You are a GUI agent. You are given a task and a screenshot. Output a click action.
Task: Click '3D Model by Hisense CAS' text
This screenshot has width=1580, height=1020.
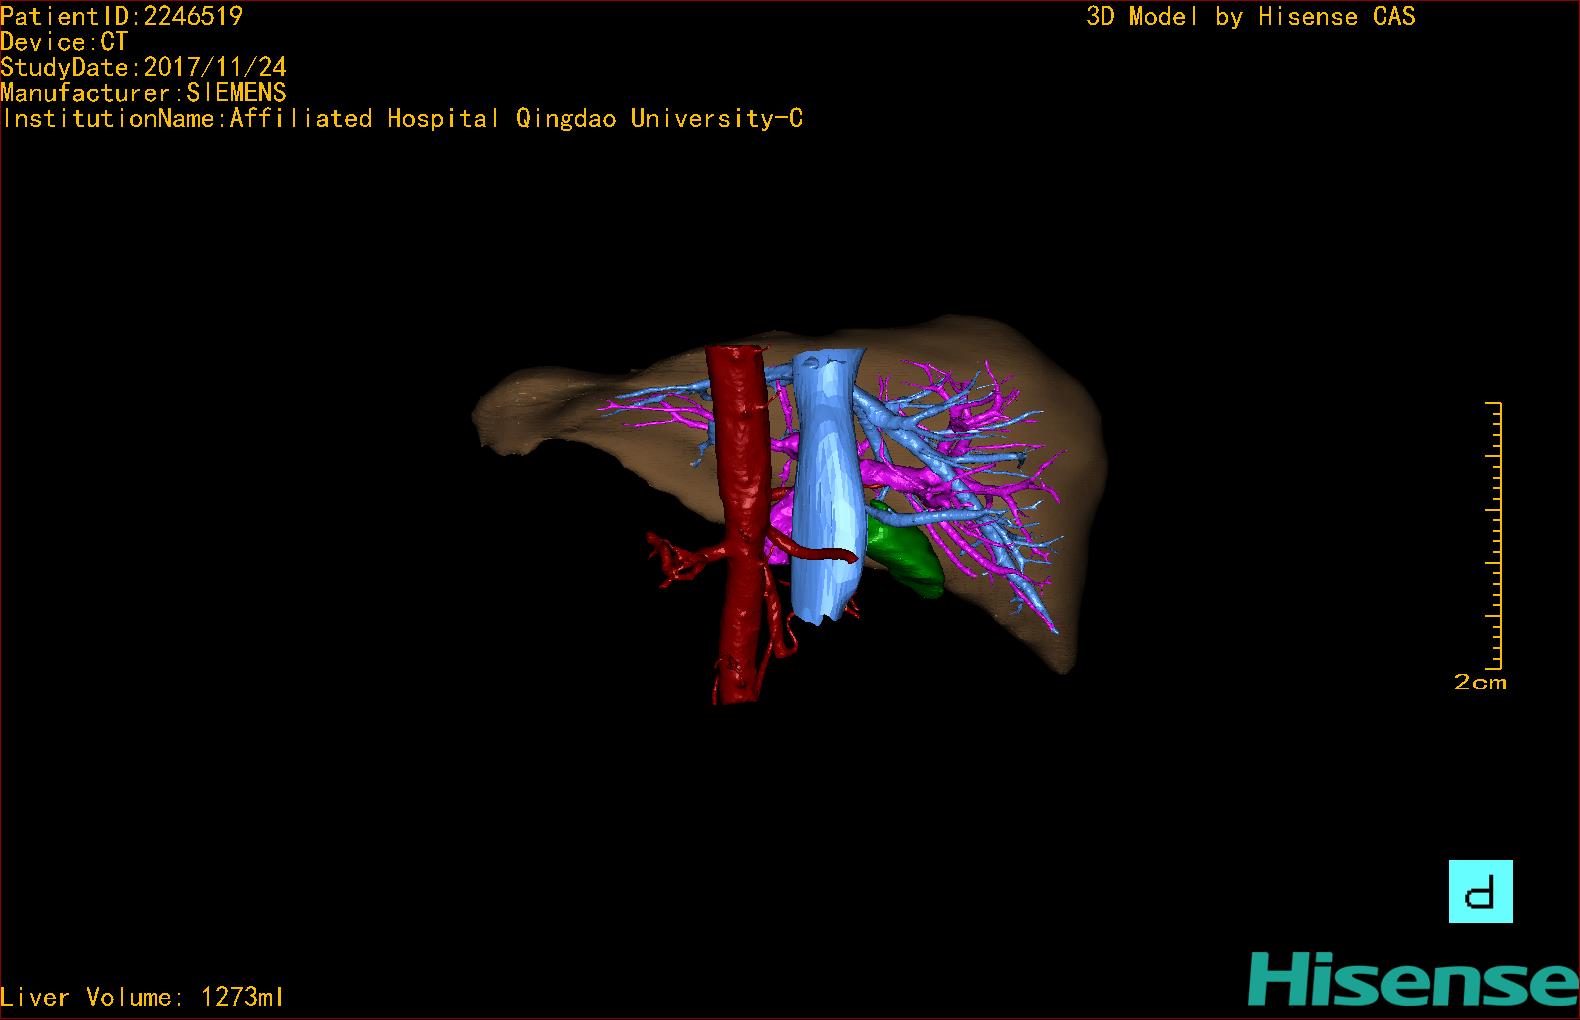coord(1251,17)
